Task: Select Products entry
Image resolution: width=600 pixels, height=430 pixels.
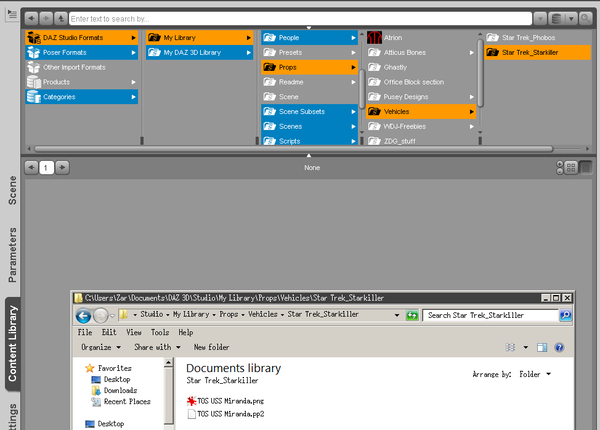Action: pos(82,82)
